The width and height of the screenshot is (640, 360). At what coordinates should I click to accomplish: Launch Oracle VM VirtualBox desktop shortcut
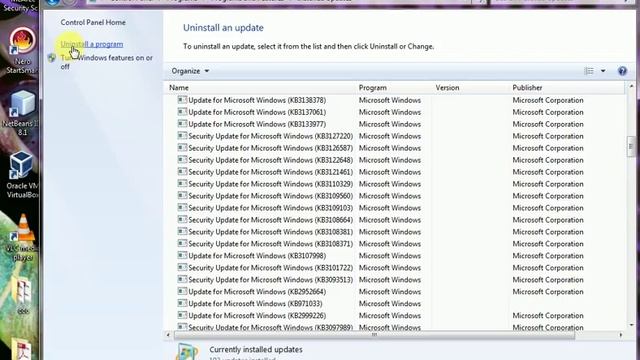(x=21, y=175)
